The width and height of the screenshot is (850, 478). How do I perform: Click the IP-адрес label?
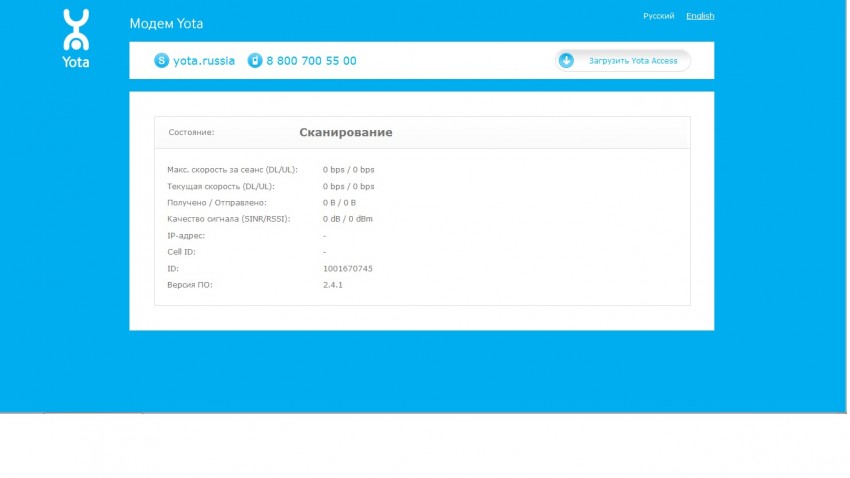click(x=186, y=236)
